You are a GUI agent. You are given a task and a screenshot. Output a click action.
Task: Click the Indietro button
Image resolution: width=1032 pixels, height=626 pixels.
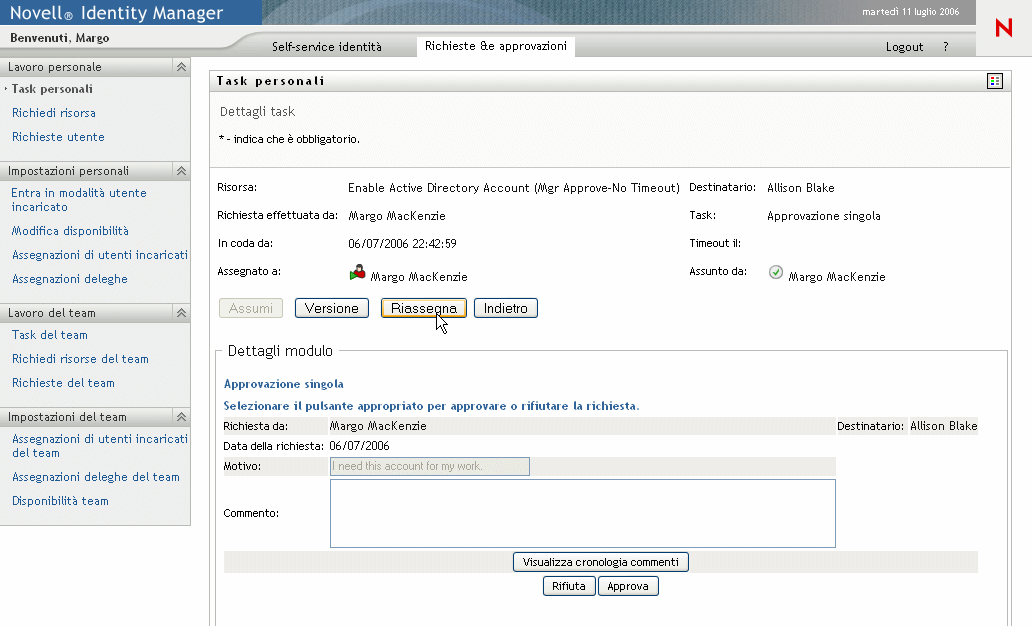pos(505,308)
